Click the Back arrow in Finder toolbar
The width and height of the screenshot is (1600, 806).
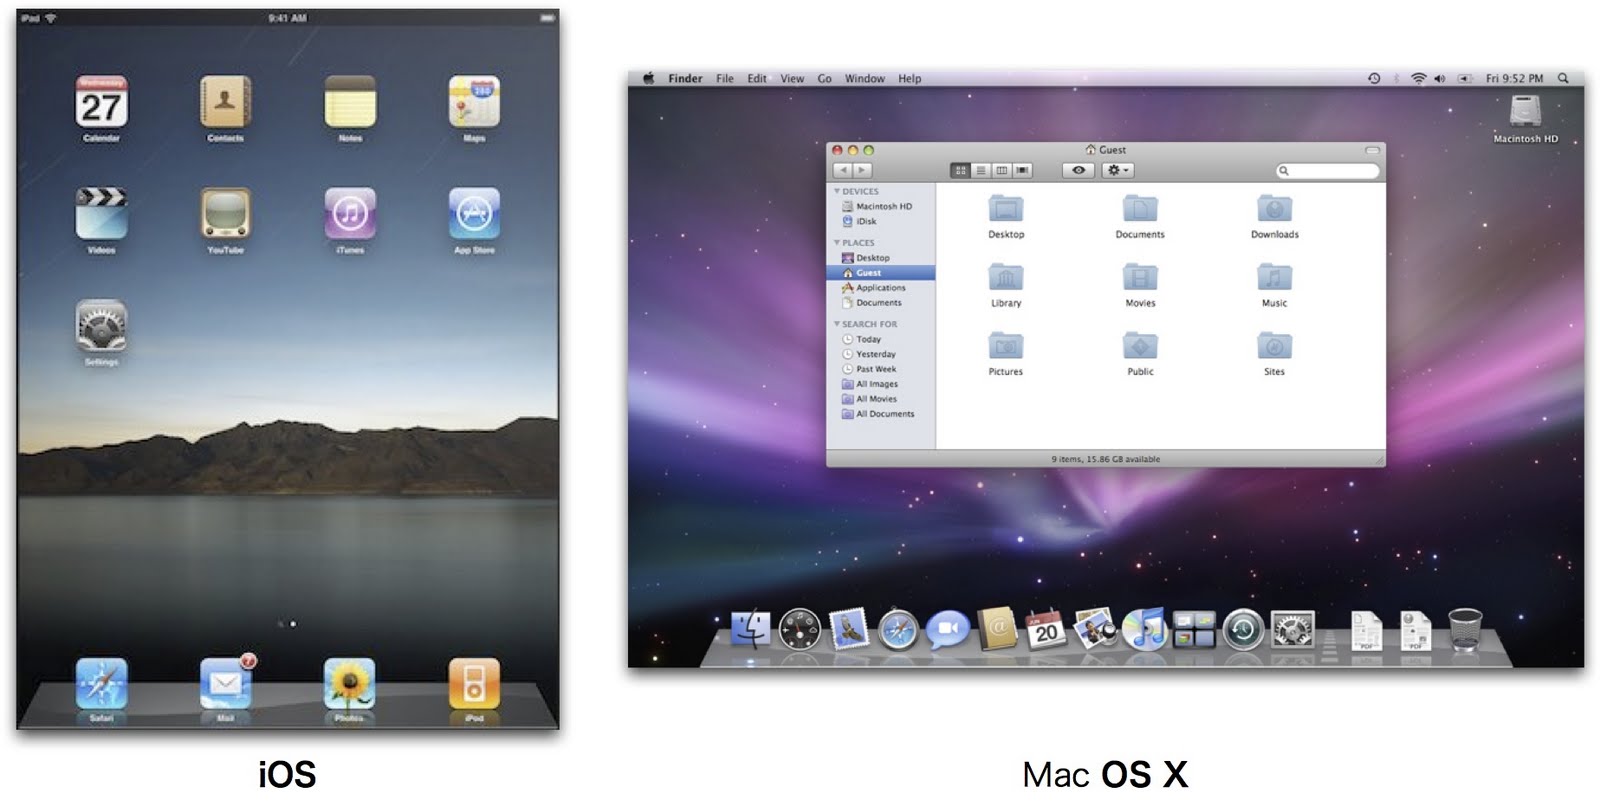pyautogui.click(x=844, y=171)
